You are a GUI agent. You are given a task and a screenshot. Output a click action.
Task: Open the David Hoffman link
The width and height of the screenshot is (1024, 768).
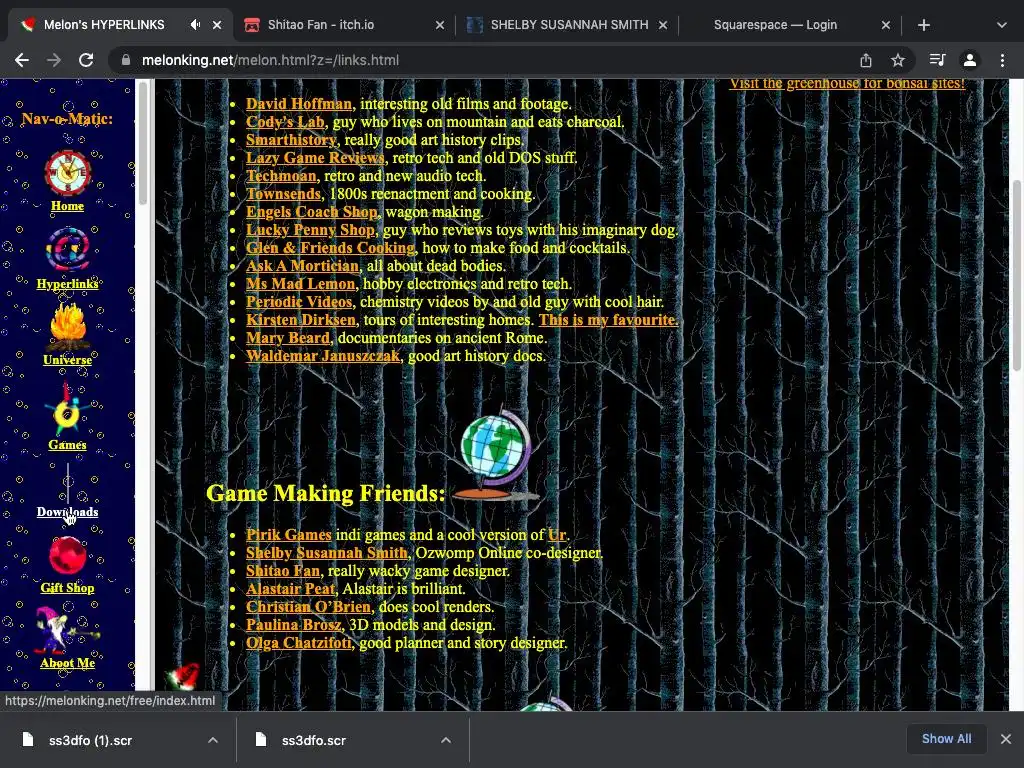(x=298, y=104)
